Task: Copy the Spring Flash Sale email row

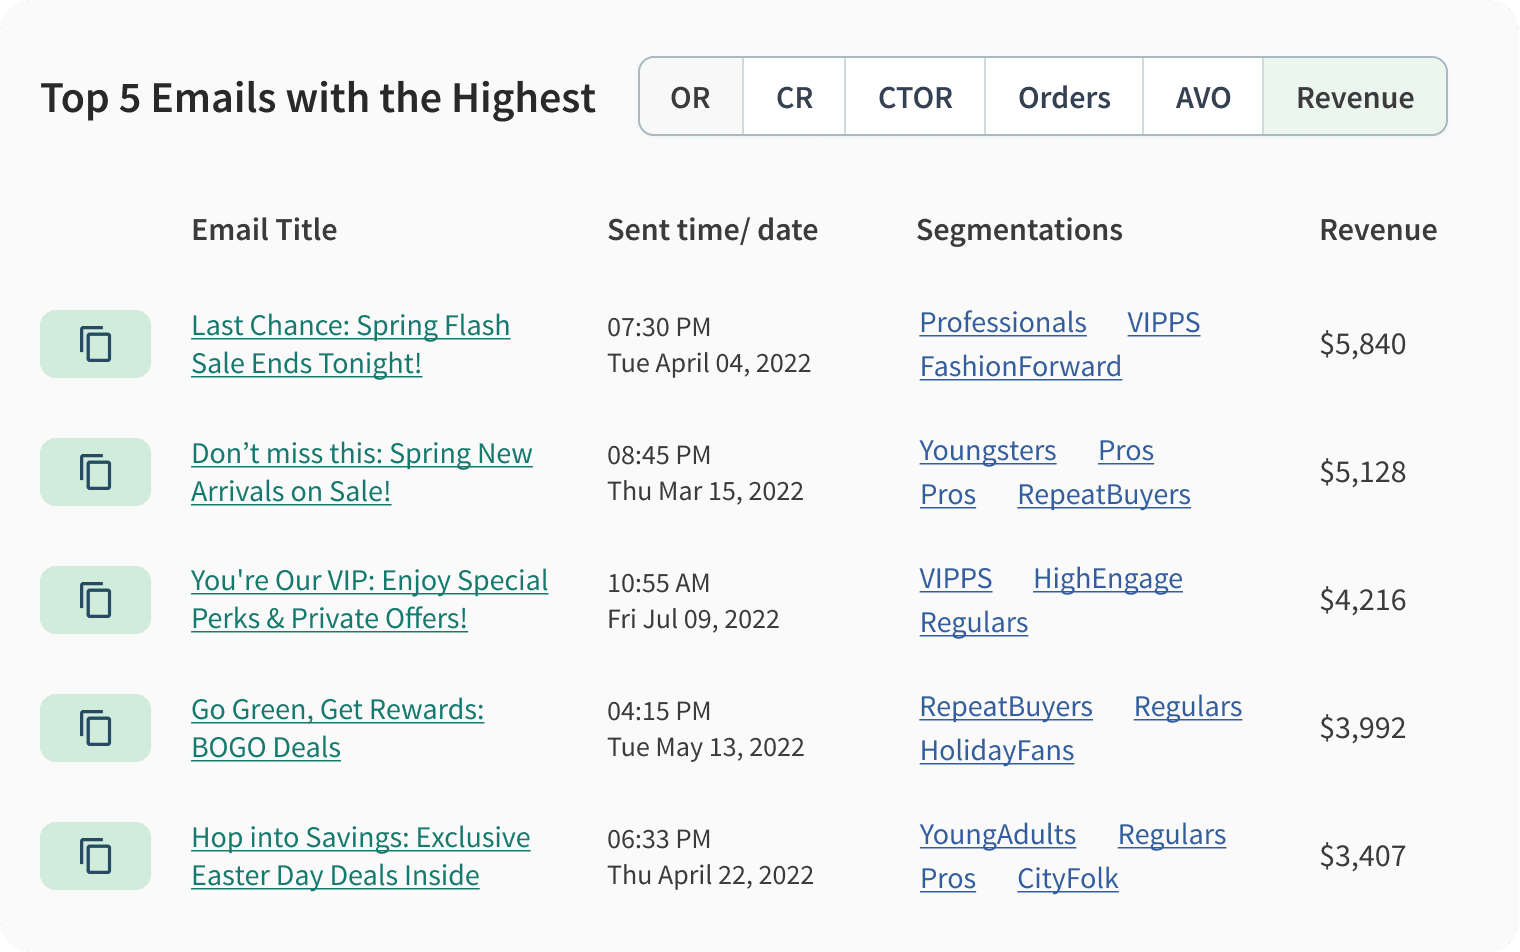Action: pyautogui.click(x=95, y=344)
